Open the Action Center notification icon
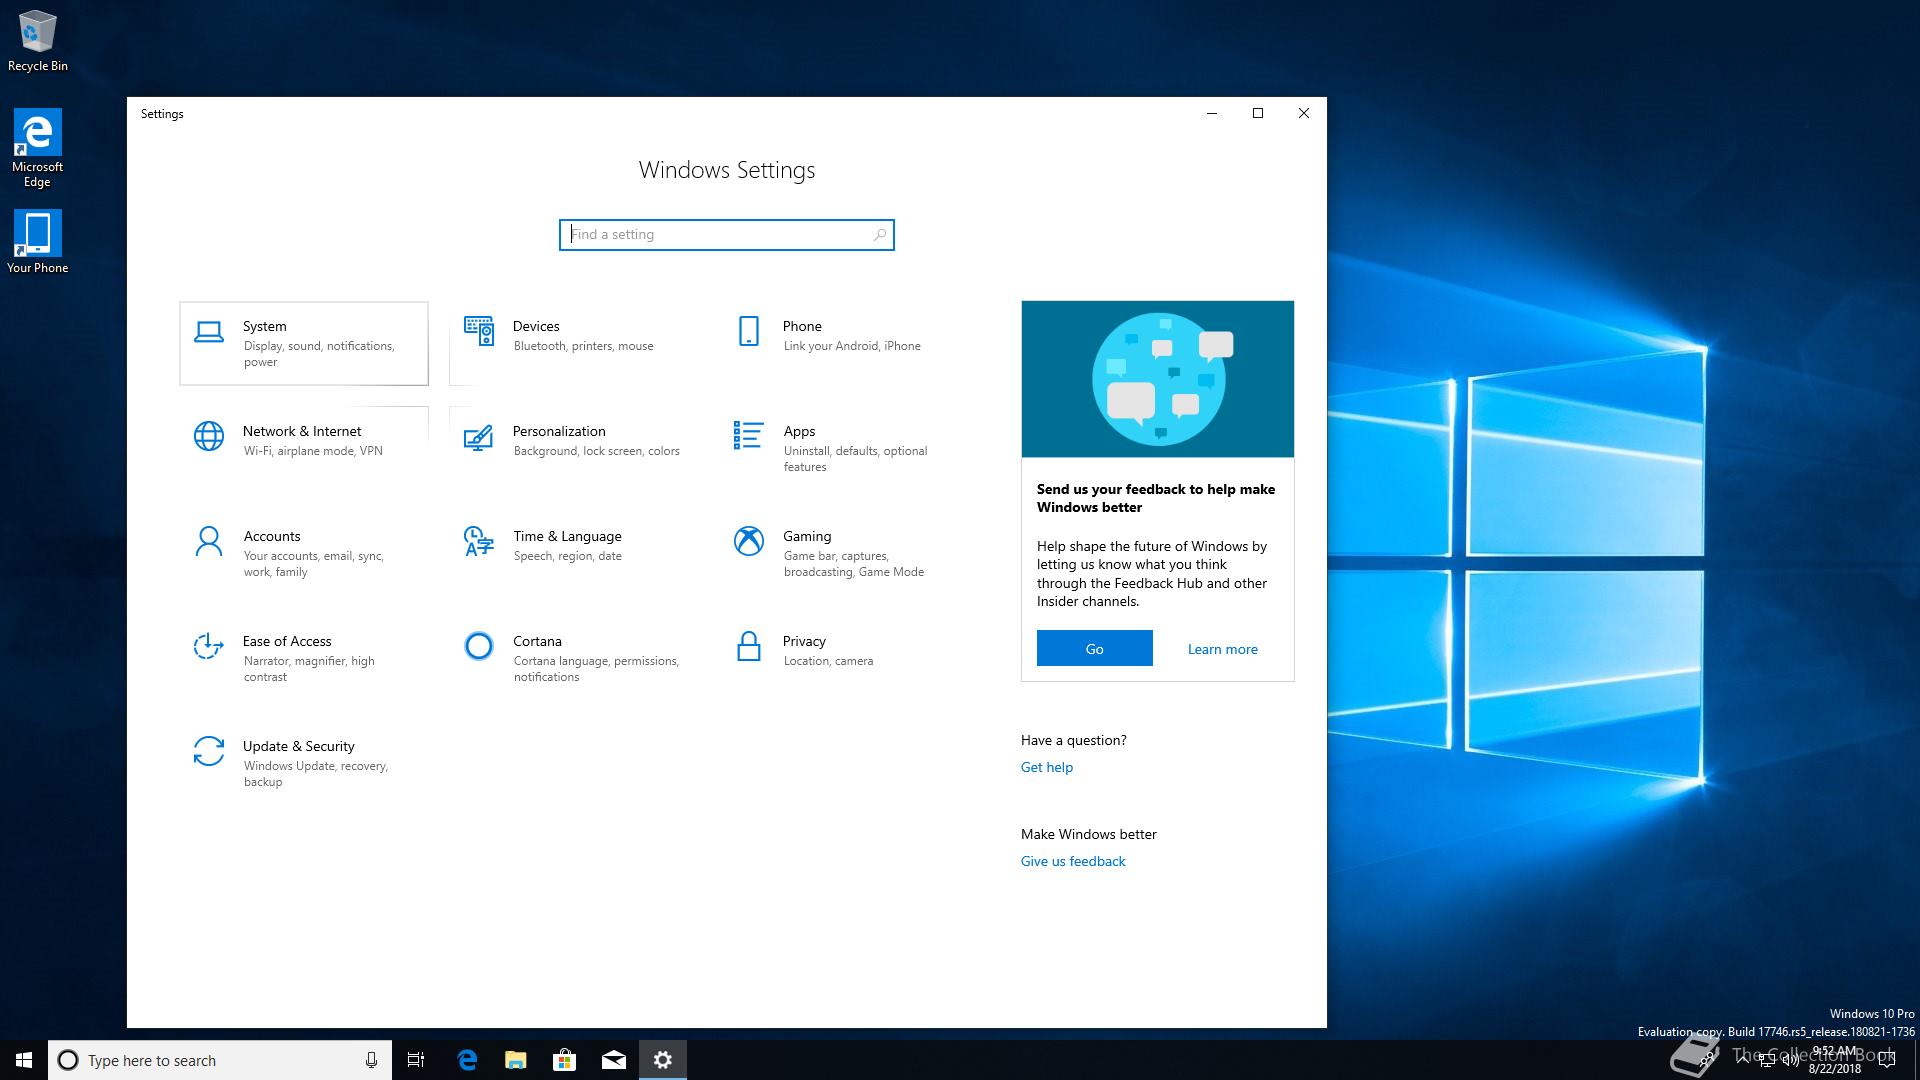 point(1888,1060)
